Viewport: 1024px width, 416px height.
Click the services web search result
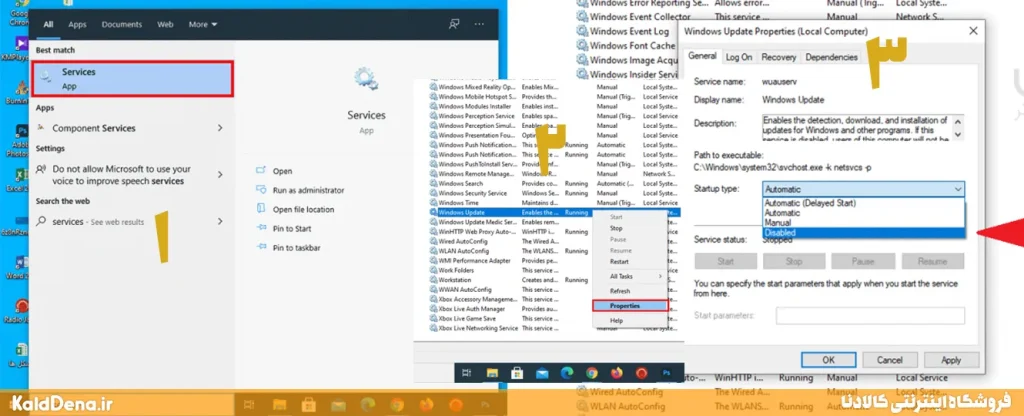(98, 221)
